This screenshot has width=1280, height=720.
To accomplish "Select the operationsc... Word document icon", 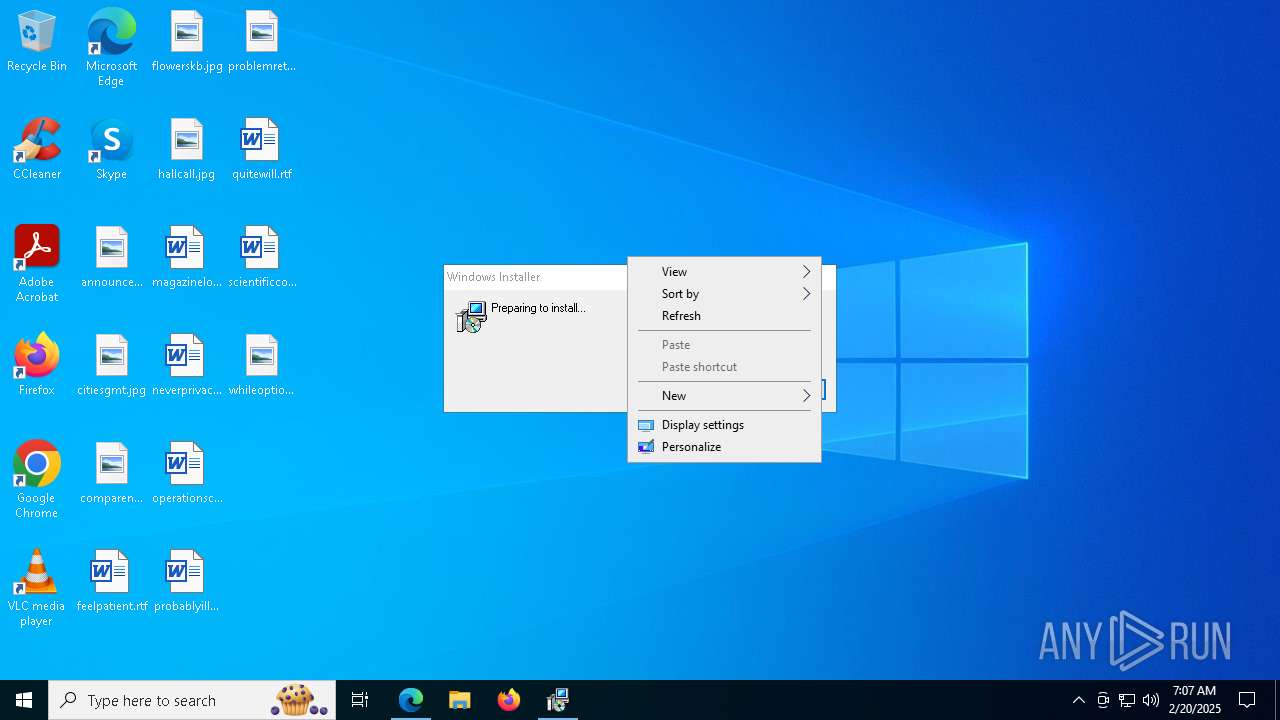I will (187, 474).
